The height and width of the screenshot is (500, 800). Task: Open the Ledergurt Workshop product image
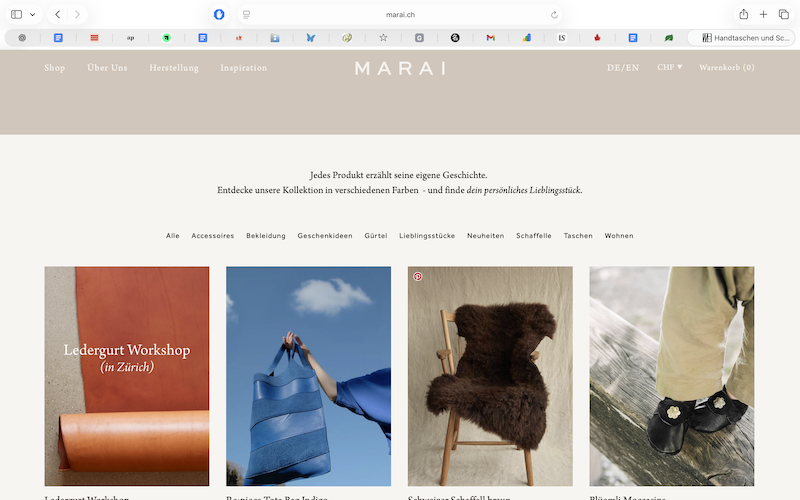click(x=127, y=376)
